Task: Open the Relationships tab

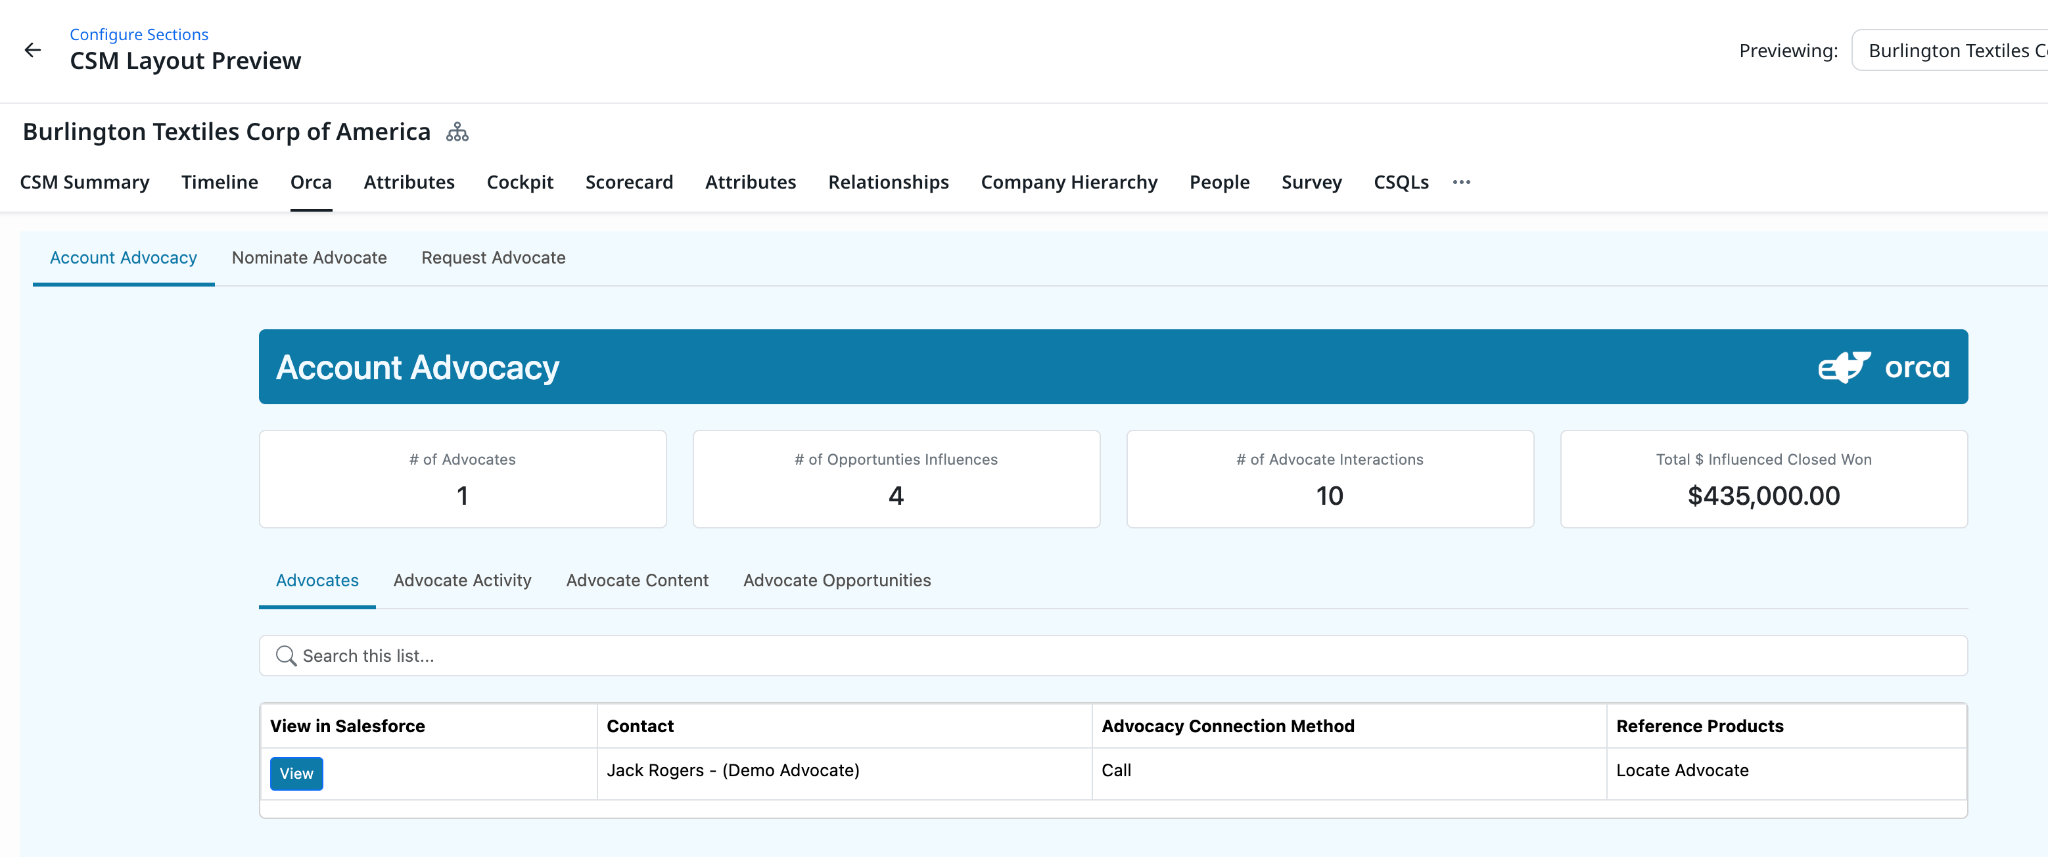Action: point(888,182)
